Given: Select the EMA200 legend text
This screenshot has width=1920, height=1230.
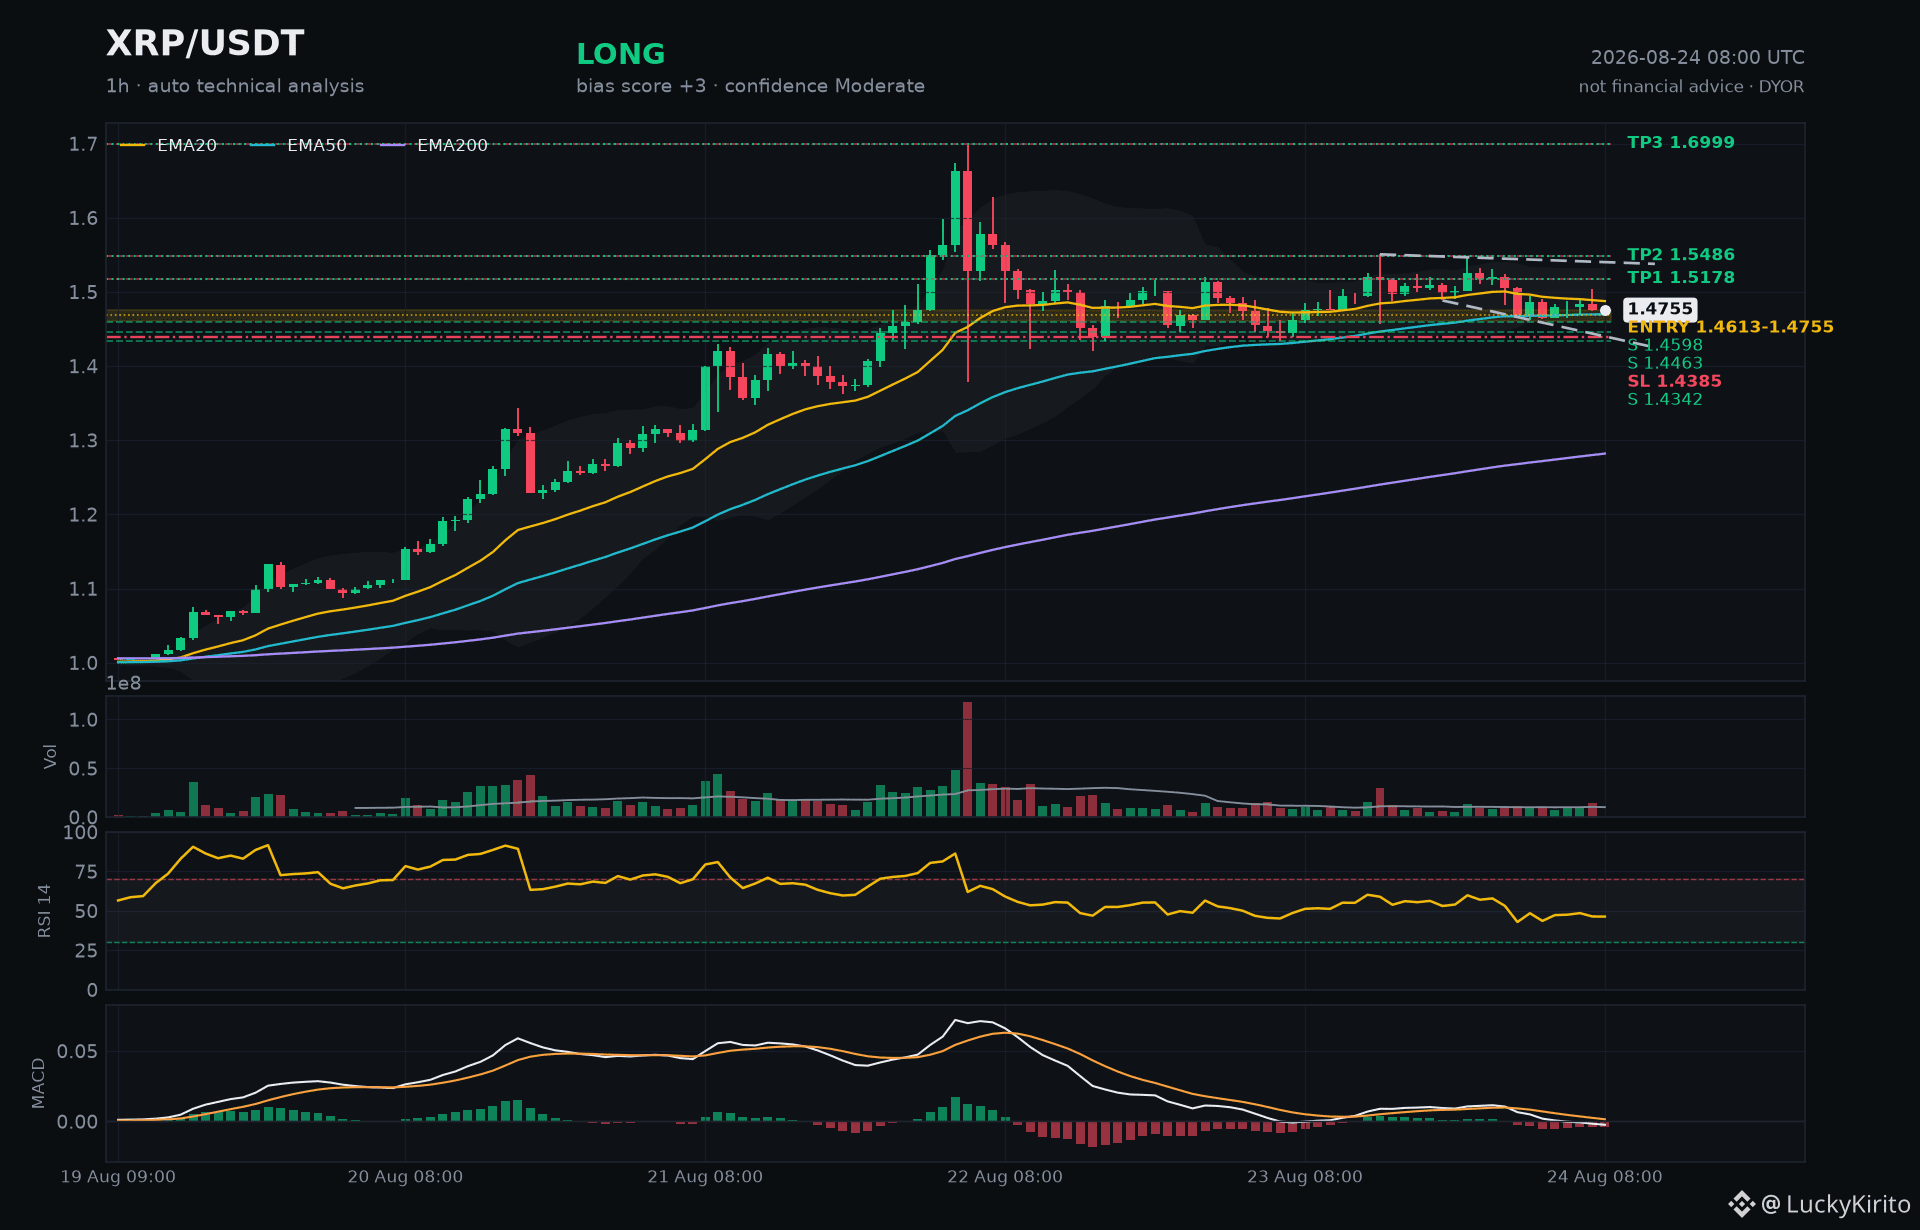Looking at the screenshot, I should [452, 146].
